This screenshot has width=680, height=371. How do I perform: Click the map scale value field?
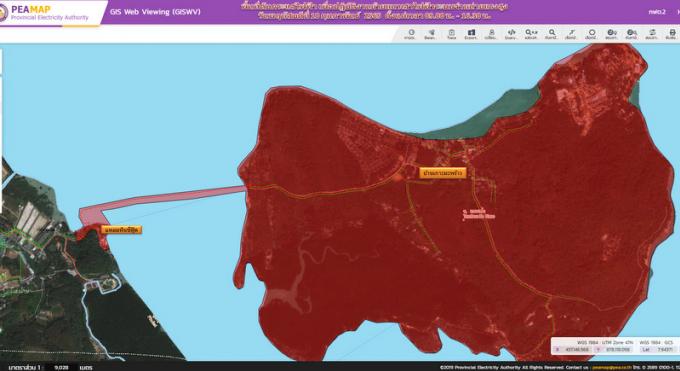[62, 367]
